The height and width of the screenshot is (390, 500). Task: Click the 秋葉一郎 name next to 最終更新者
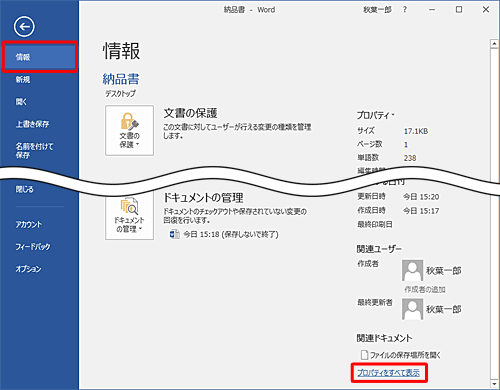[444, 309]
